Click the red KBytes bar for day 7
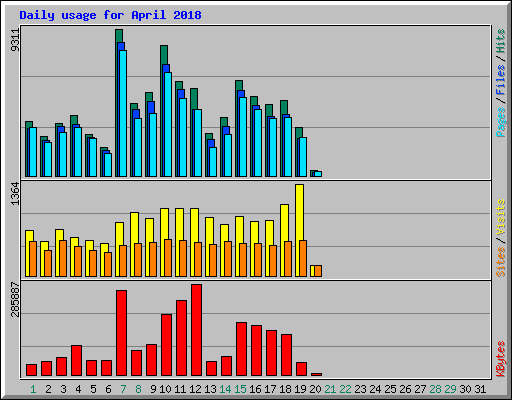 pos(121,333)
